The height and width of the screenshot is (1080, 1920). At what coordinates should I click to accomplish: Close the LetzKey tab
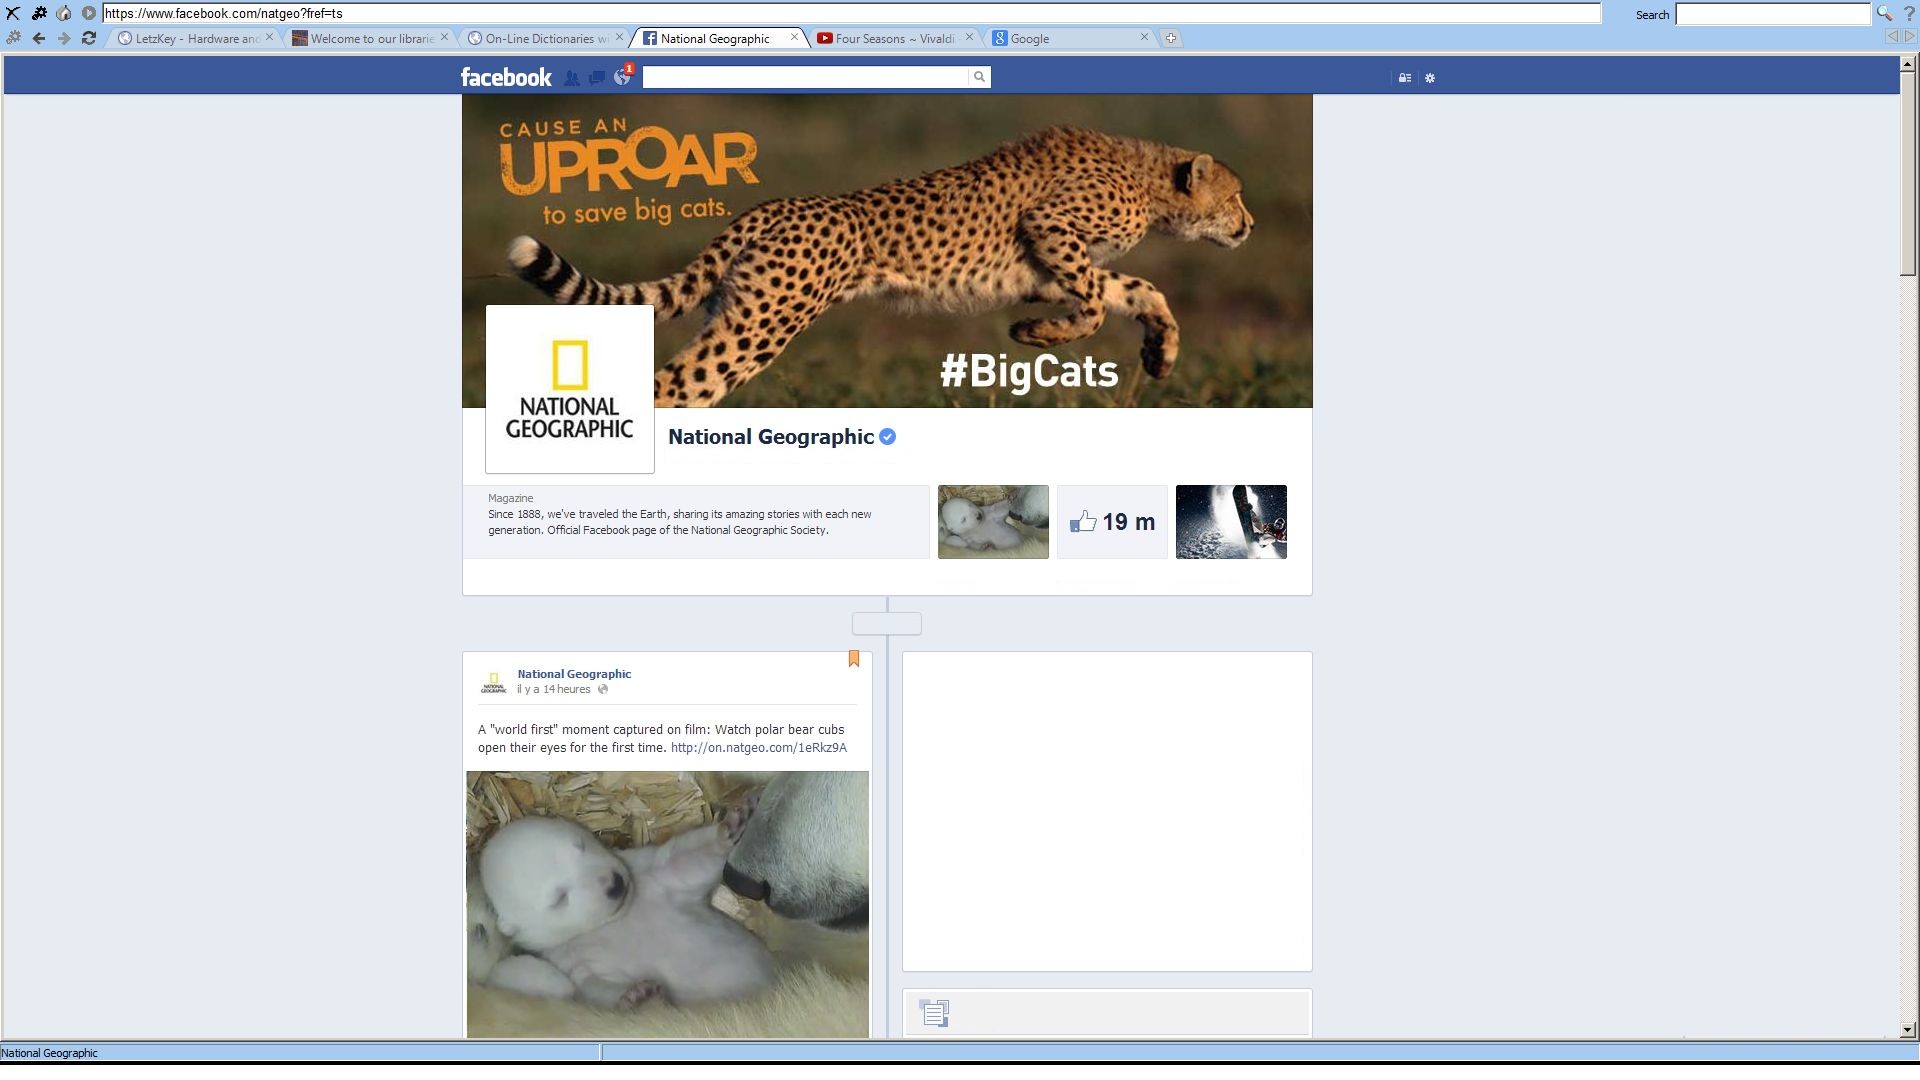tap(270, 37)
